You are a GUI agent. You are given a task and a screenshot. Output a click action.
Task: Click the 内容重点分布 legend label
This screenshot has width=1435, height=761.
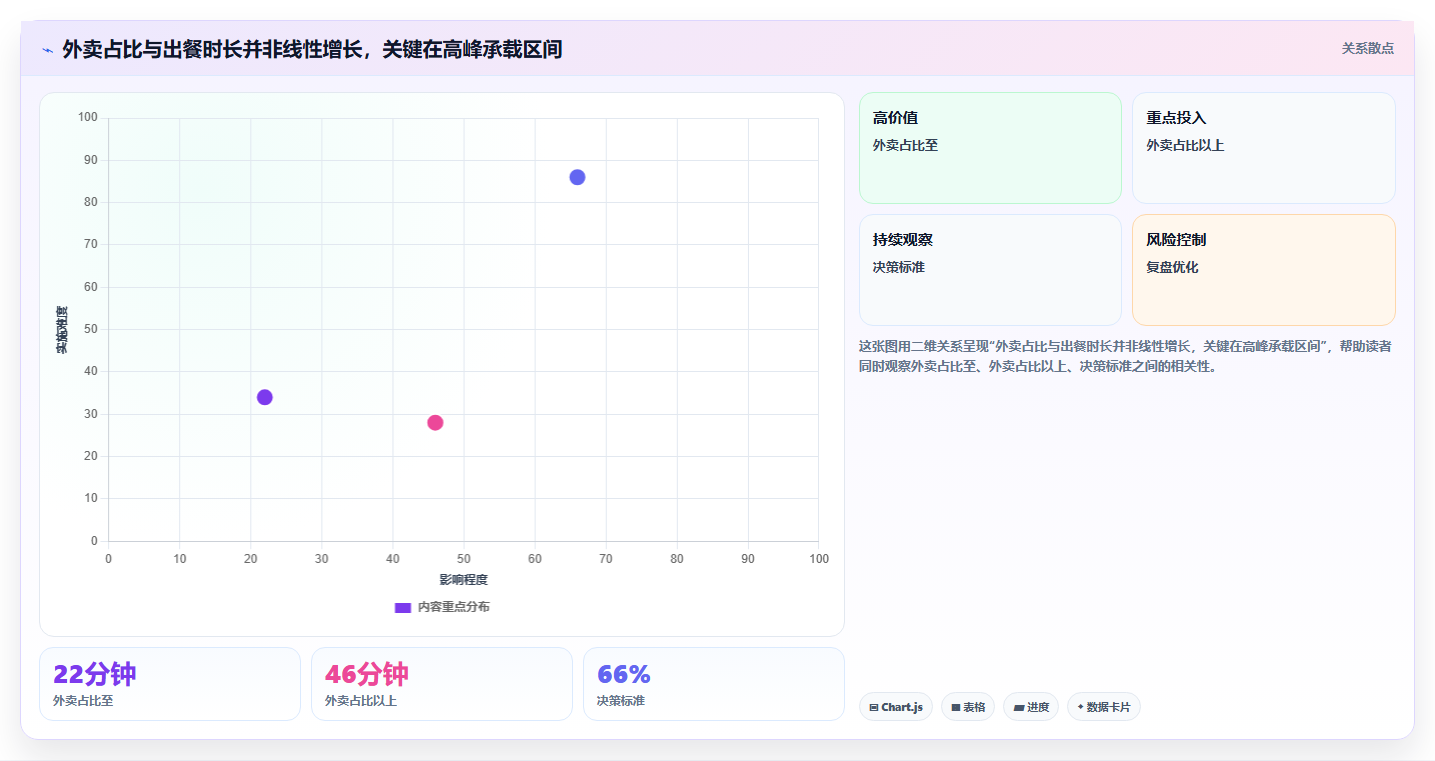pos(453,607)
